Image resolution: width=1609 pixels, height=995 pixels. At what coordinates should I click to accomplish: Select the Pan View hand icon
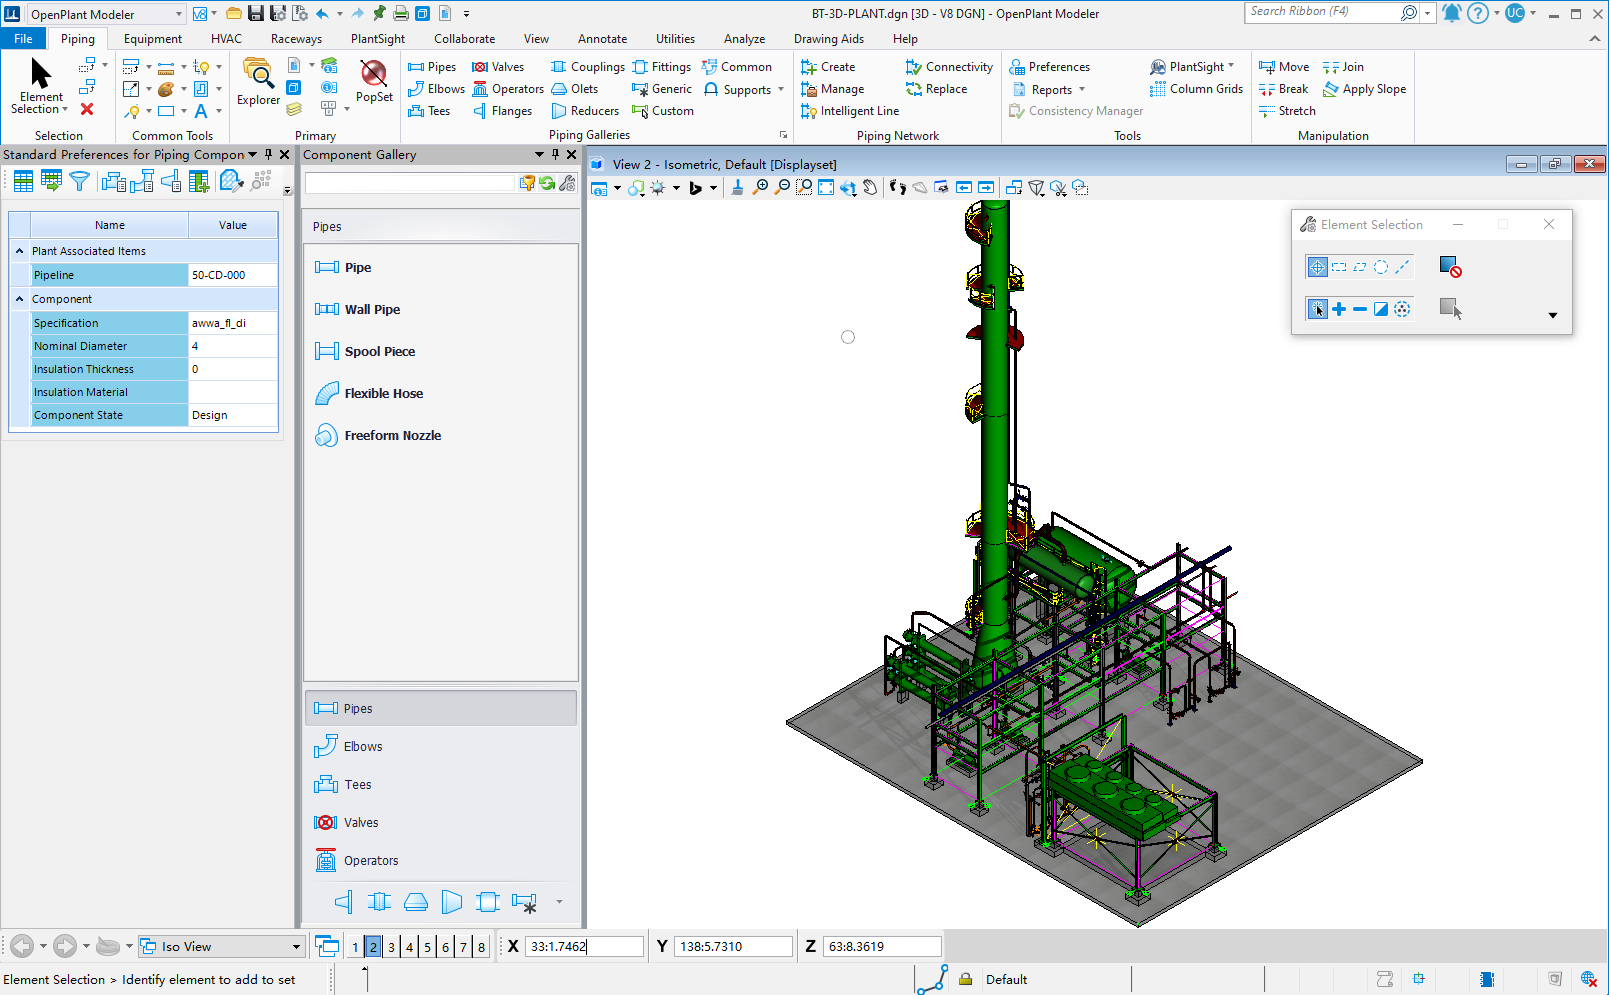click(x=870, y=187)
